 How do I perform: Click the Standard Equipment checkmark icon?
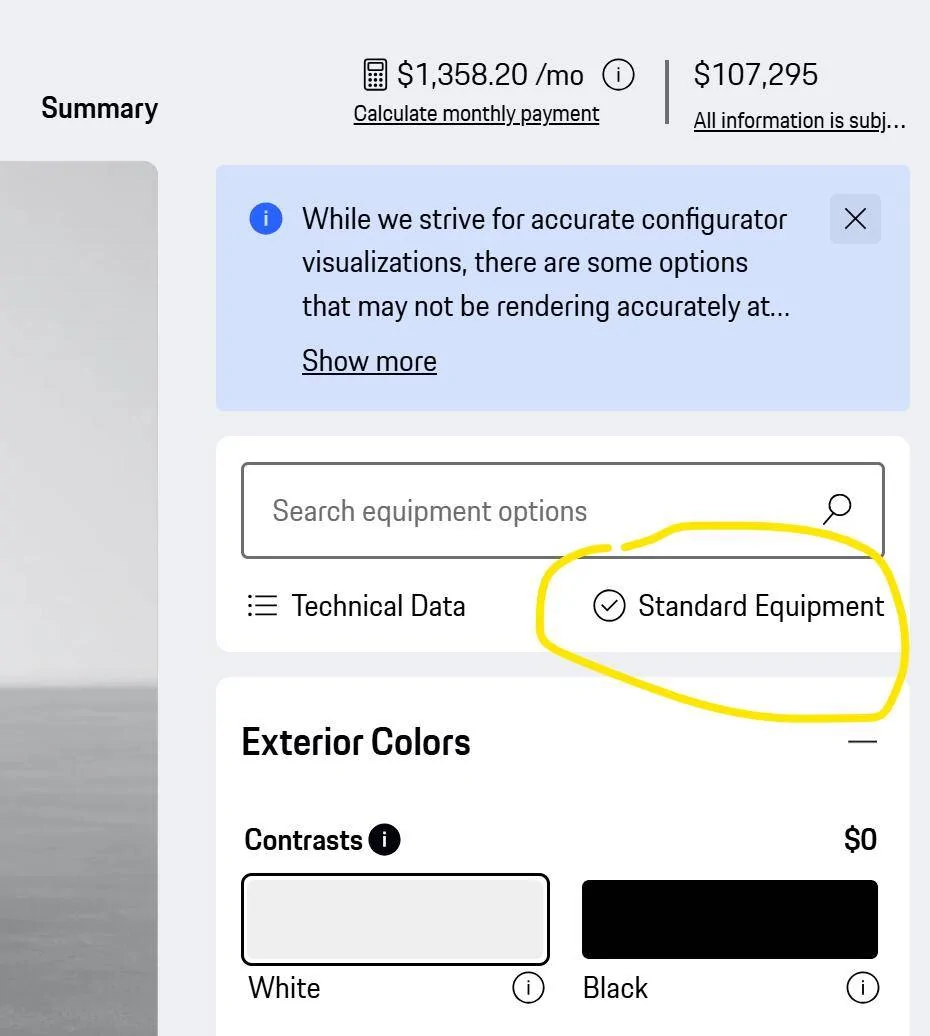click(609, 606)
